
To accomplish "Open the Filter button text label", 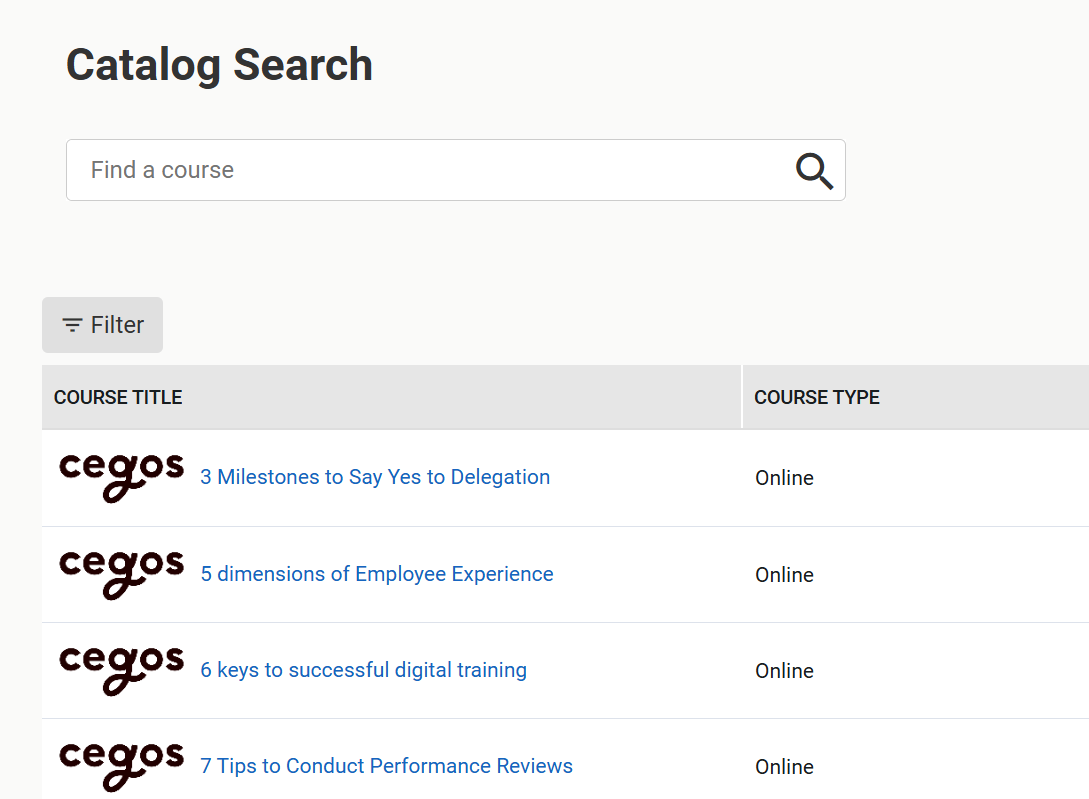I will coord(117,325).
